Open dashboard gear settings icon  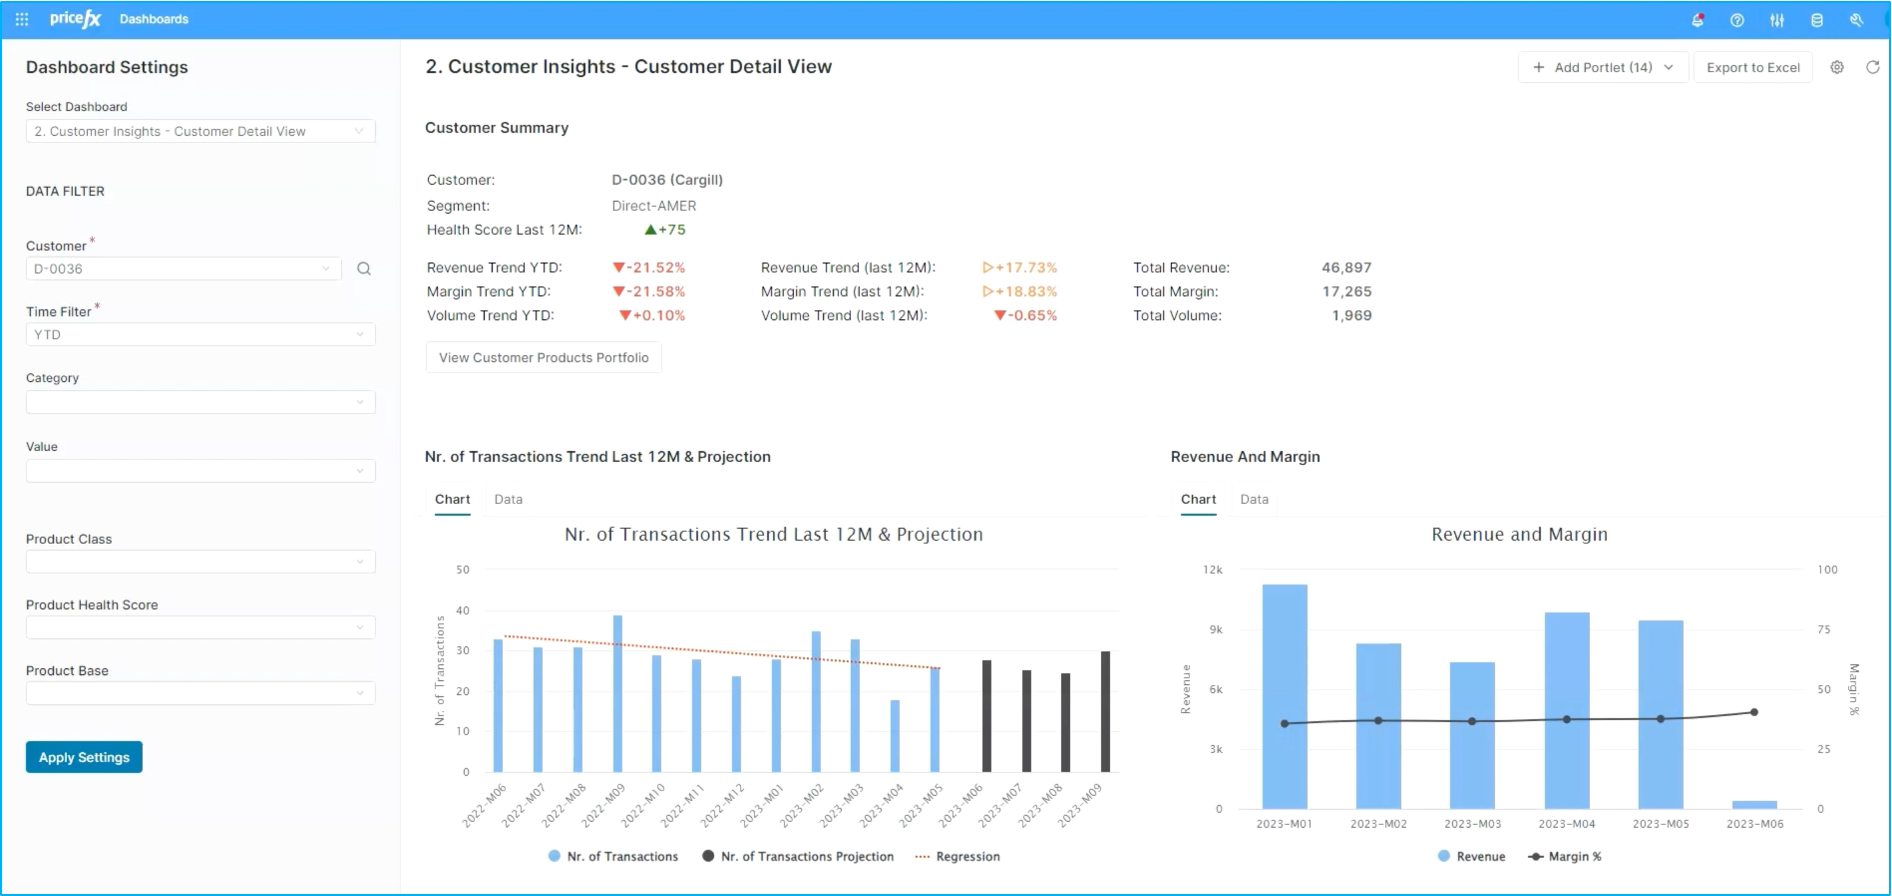pos(1837,67)
